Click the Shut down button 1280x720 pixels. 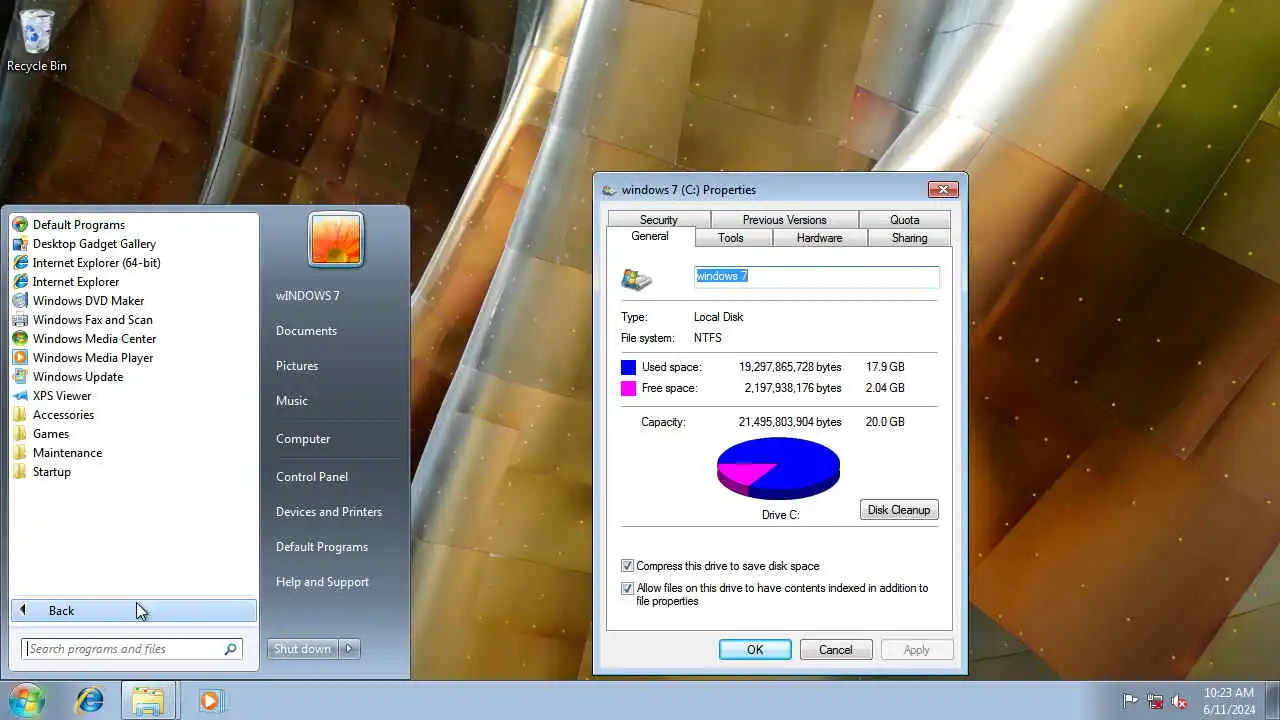302,649
